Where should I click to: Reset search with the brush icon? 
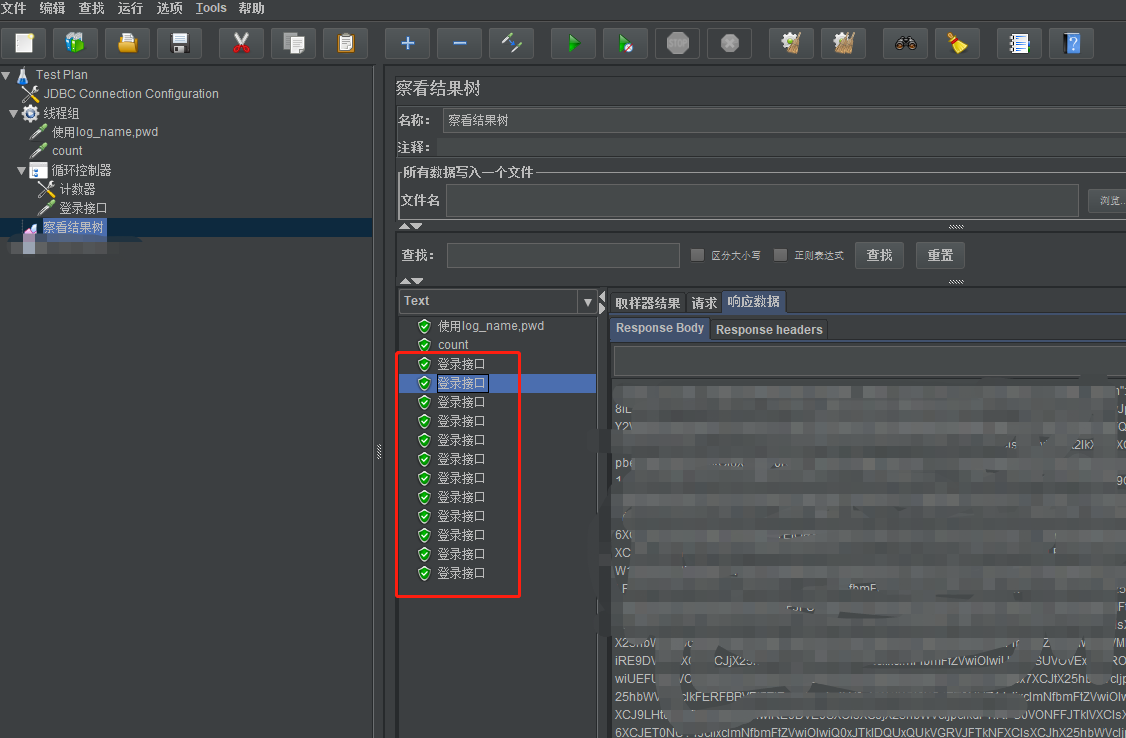point(957,43)
